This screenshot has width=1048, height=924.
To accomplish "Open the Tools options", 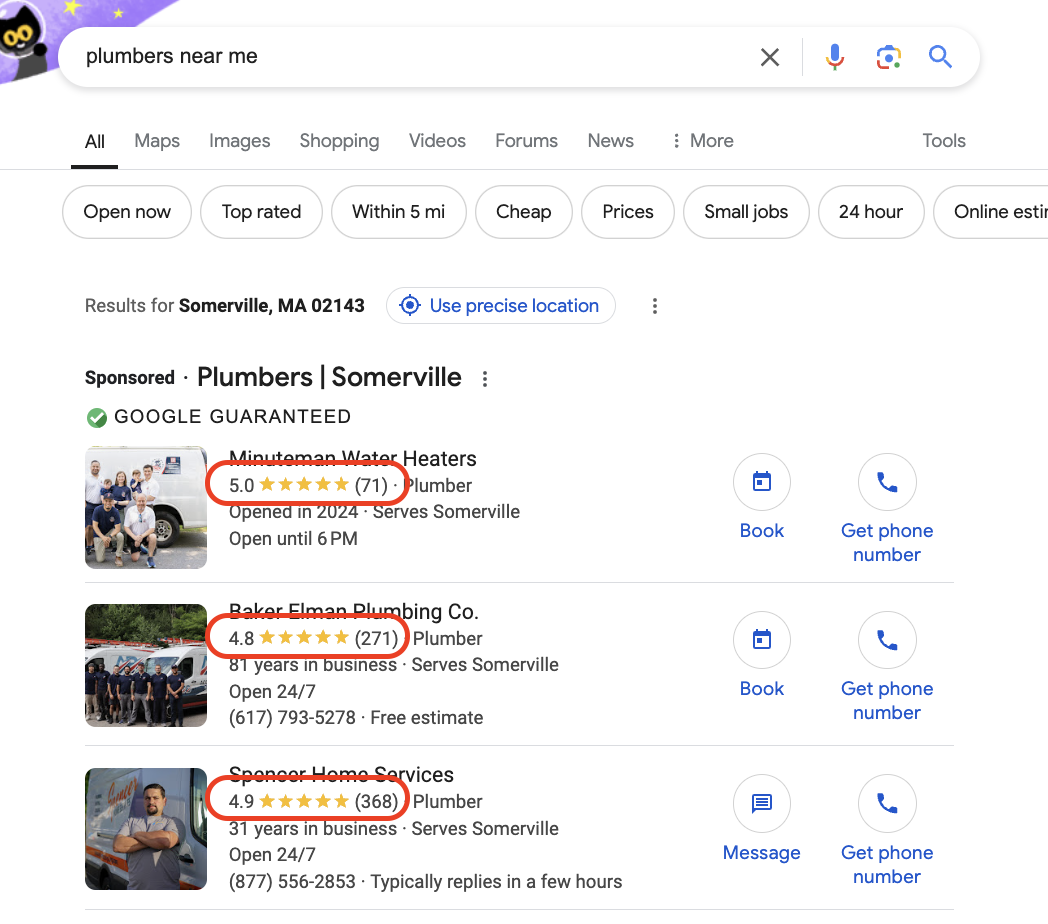I will [944, 141].
